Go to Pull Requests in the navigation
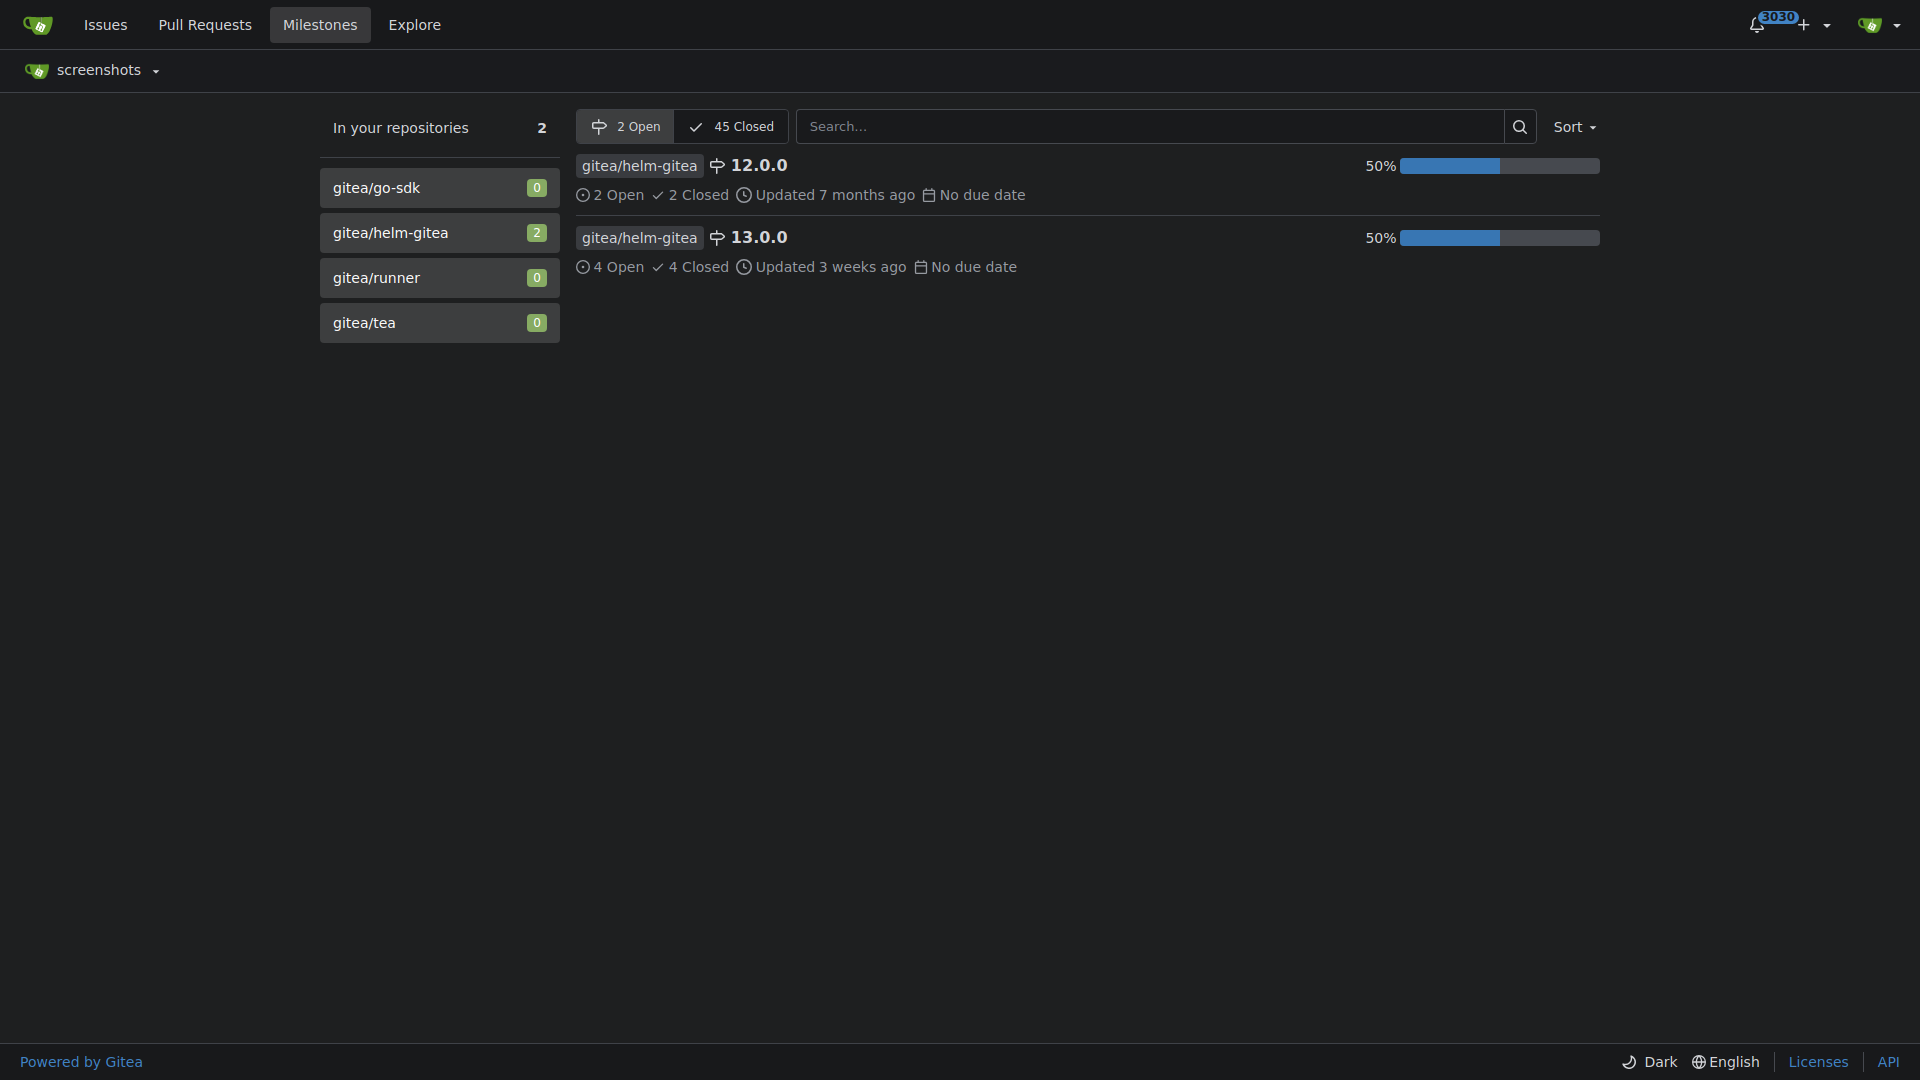1920x1080 pixels. (x=205, y=25)
